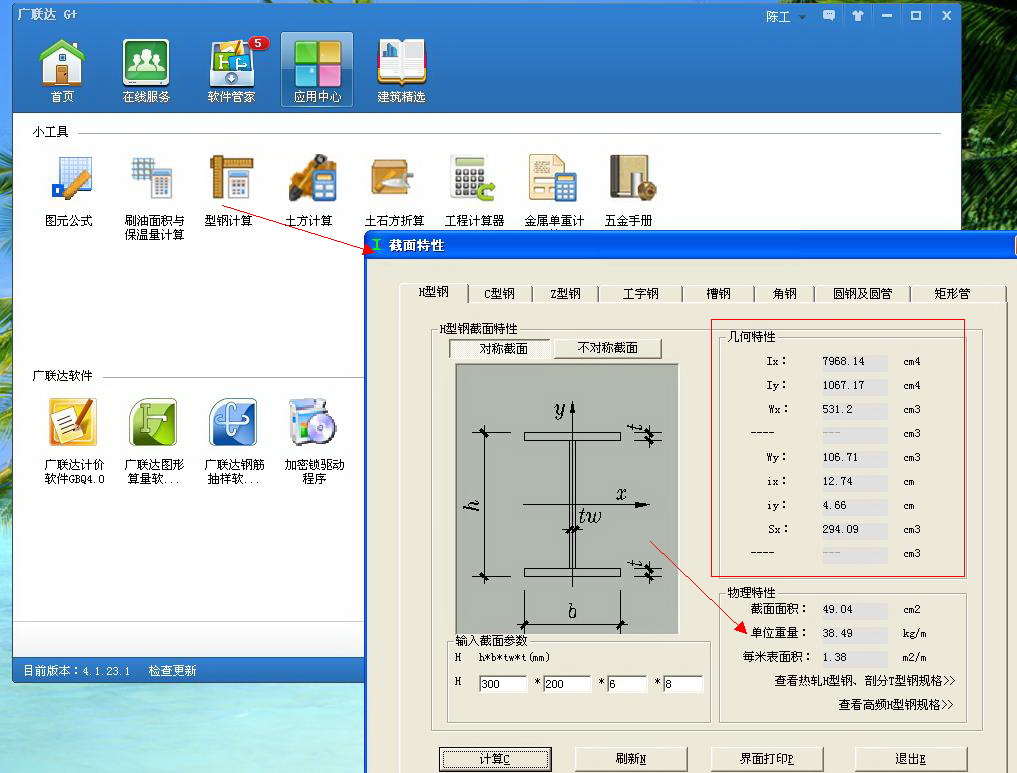Image resolution: width=1017 pixels, height=773 pixels.
Task: Click the message bubble icon in title bar
Action: click(x=828, y=16)
